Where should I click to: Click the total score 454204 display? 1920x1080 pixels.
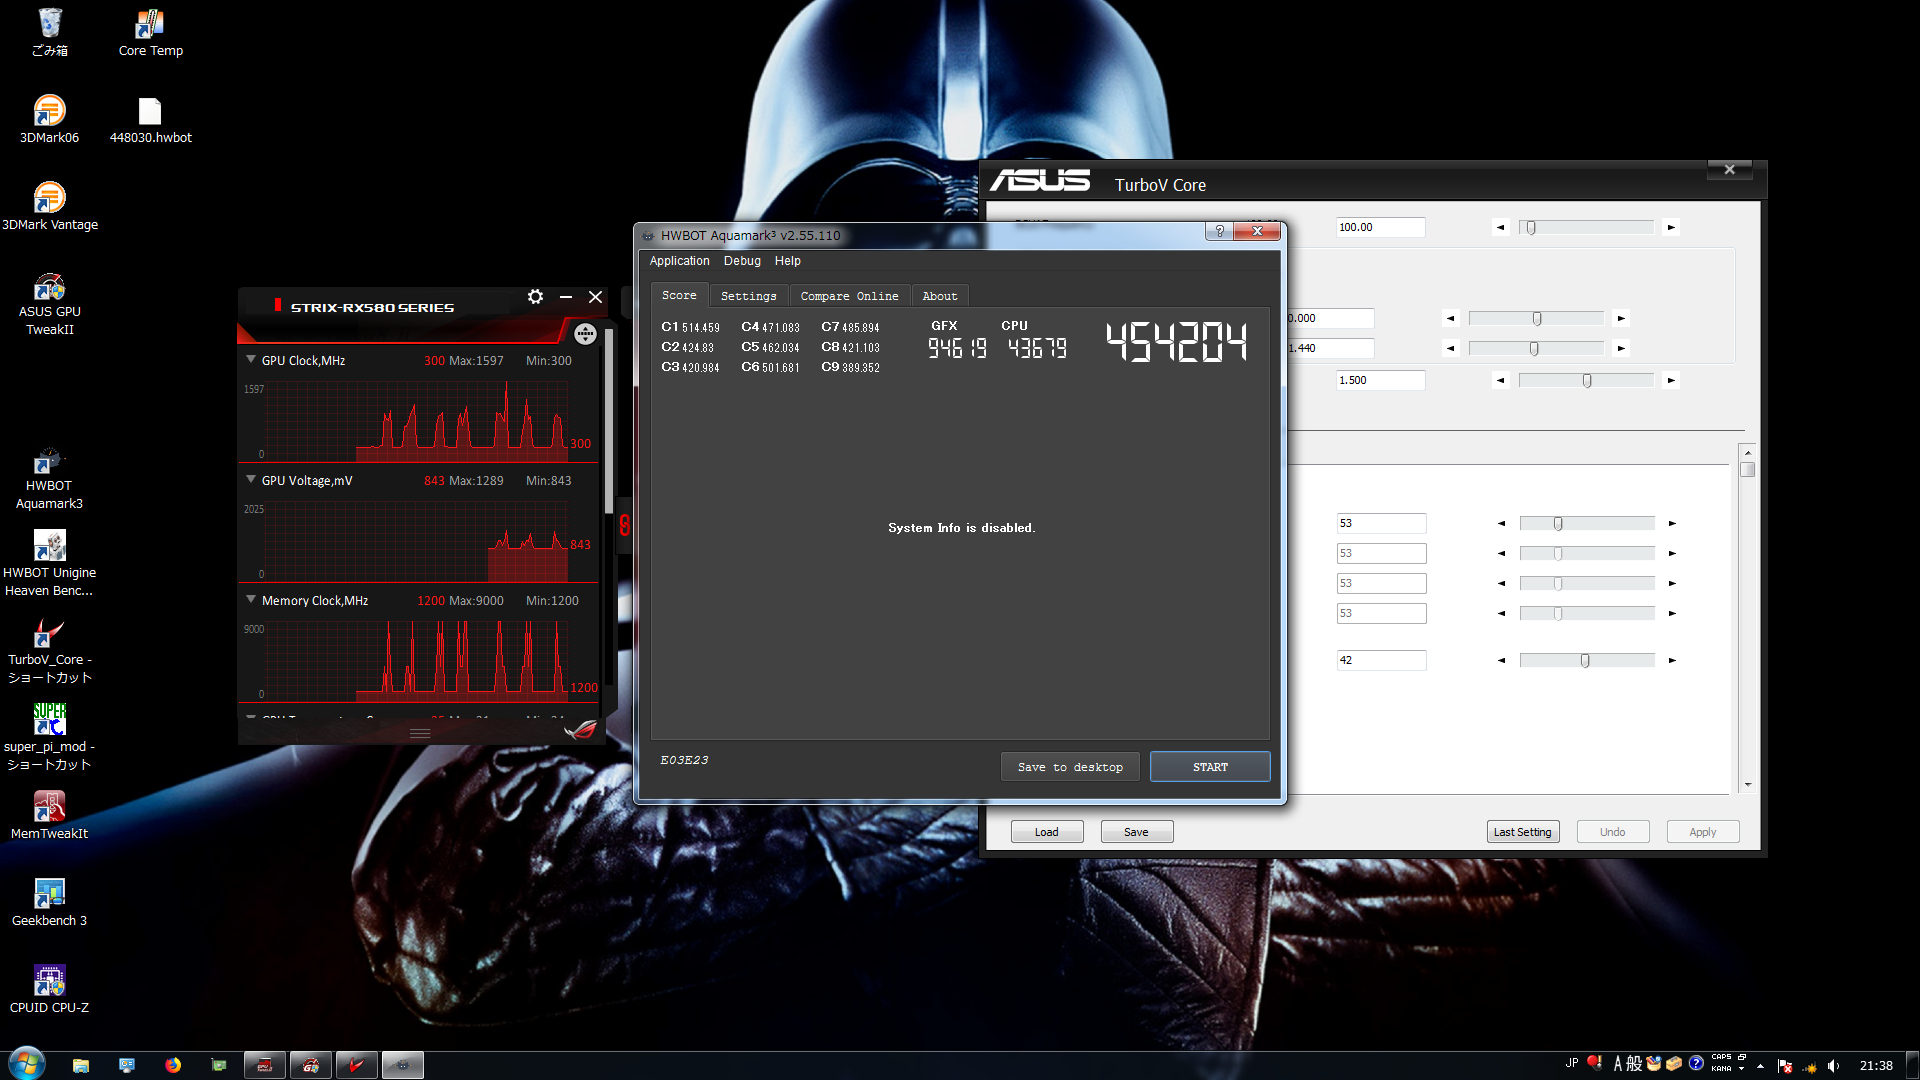1176,341
